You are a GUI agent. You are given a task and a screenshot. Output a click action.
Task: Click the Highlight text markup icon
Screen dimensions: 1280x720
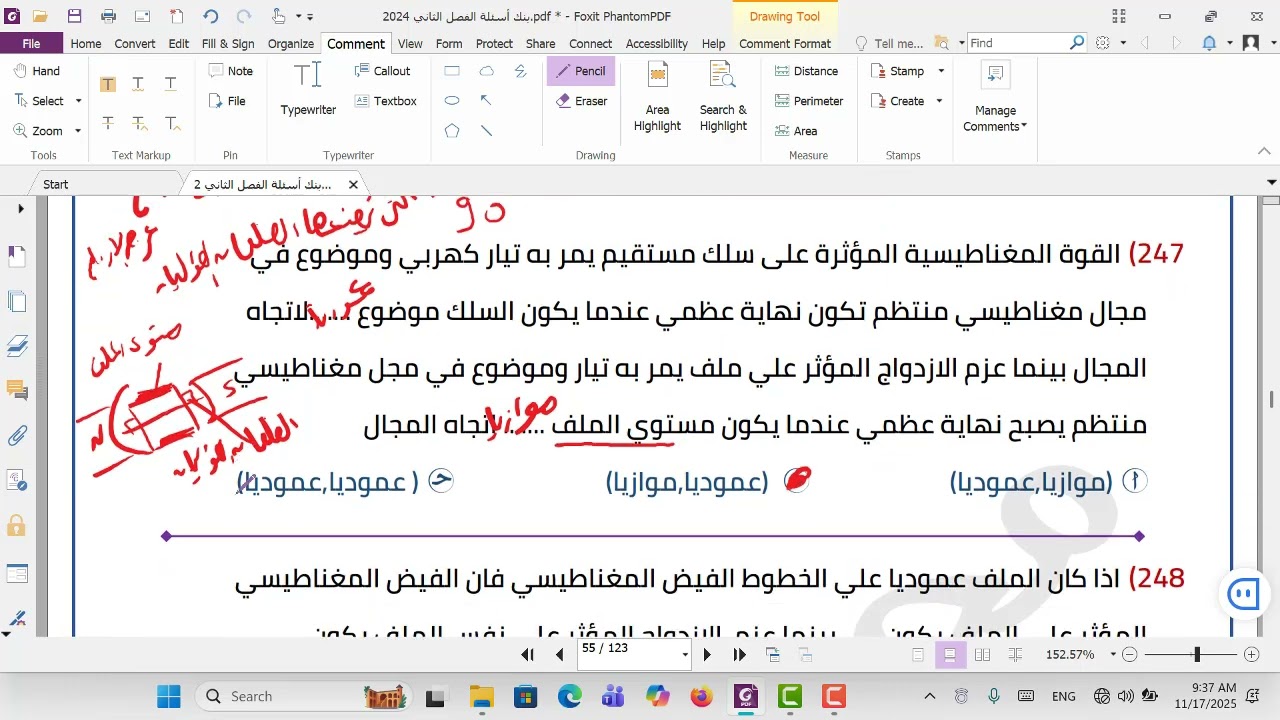point(108,84)
